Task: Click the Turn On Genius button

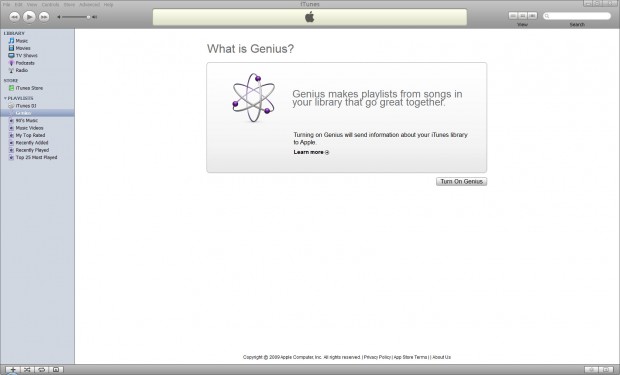Action: [461, 181]
